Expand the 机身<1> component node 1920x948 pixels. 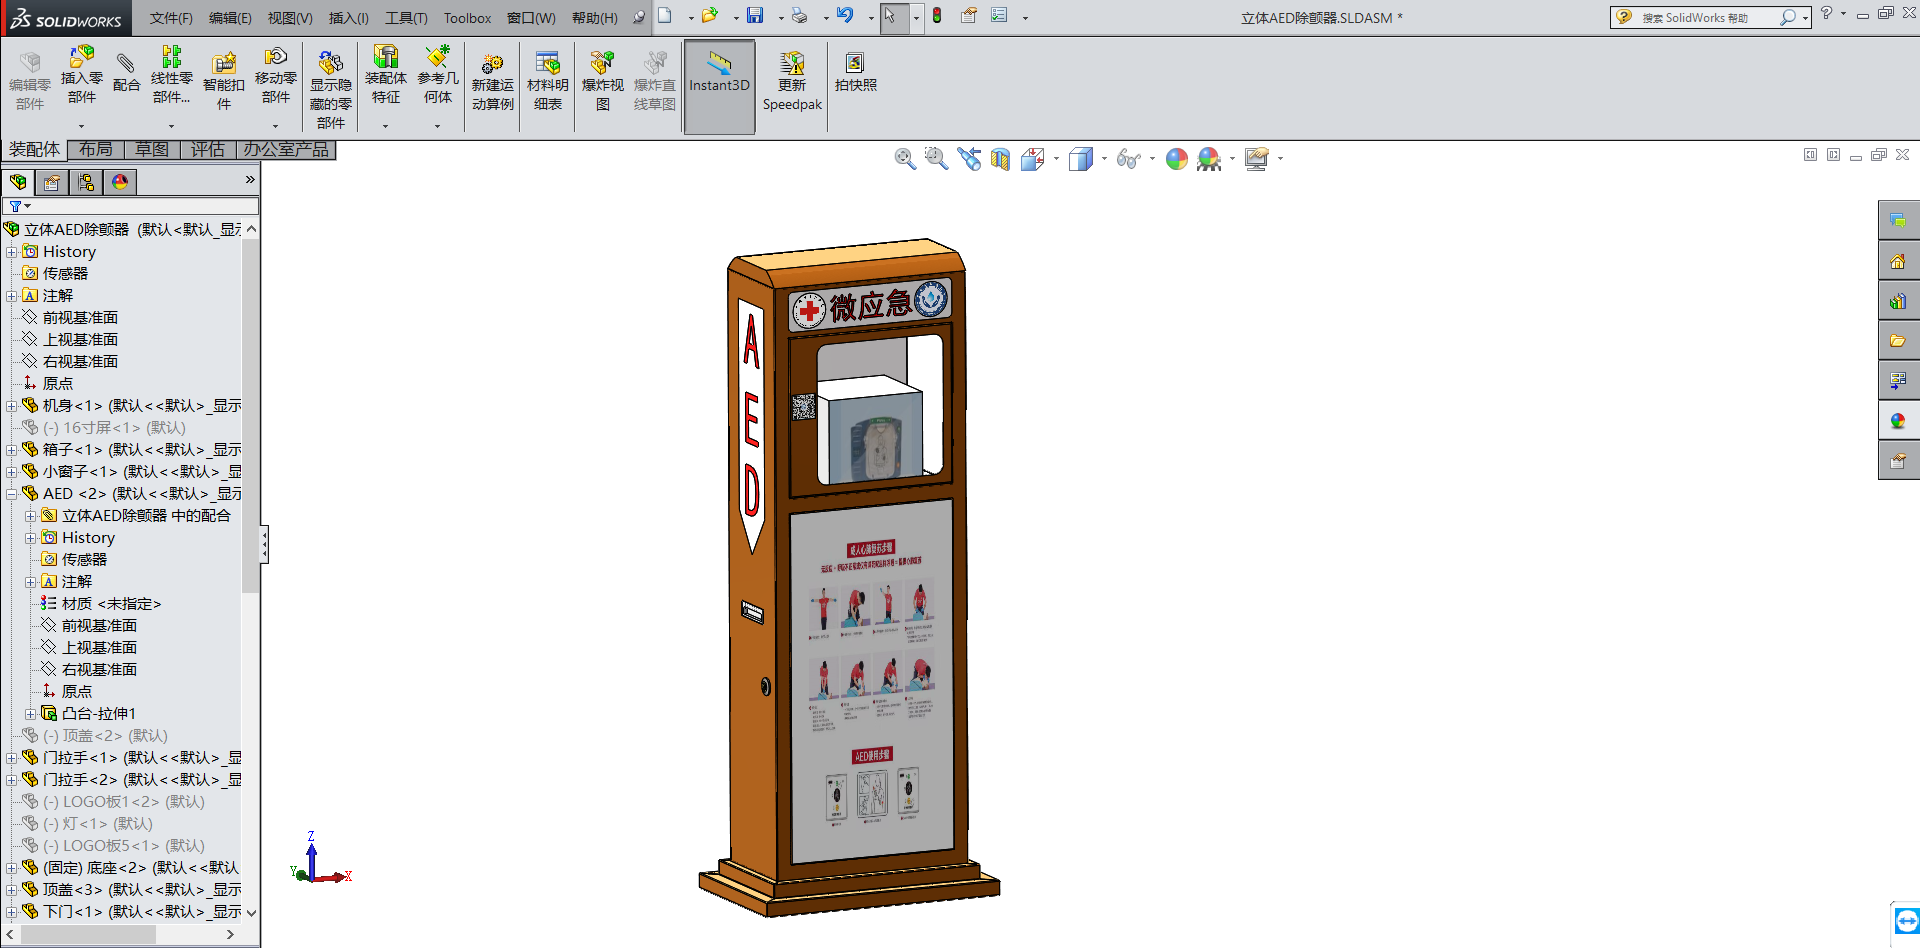(11, 406)
